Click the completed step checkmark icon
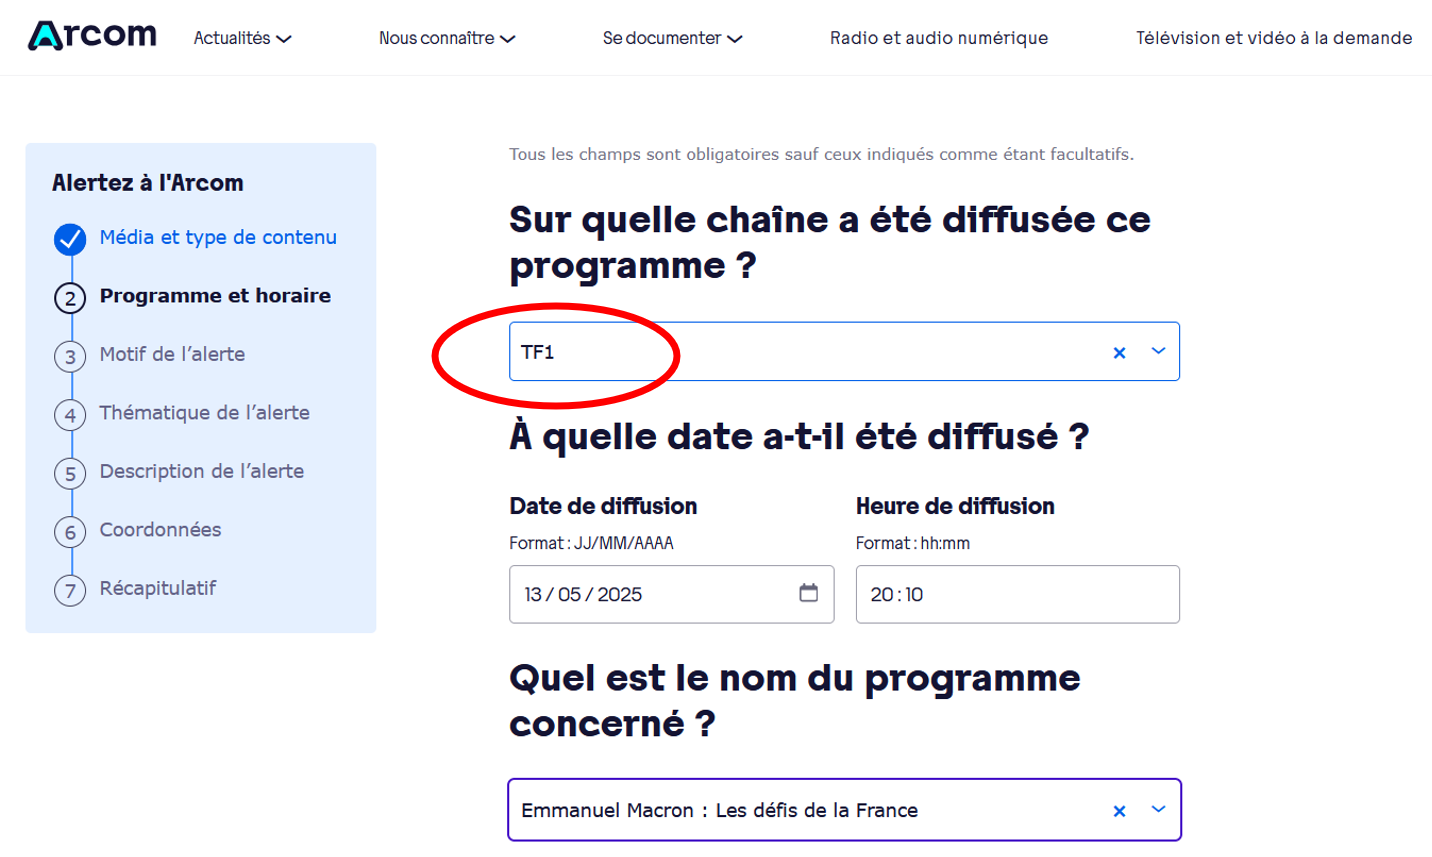 point(70,239)
